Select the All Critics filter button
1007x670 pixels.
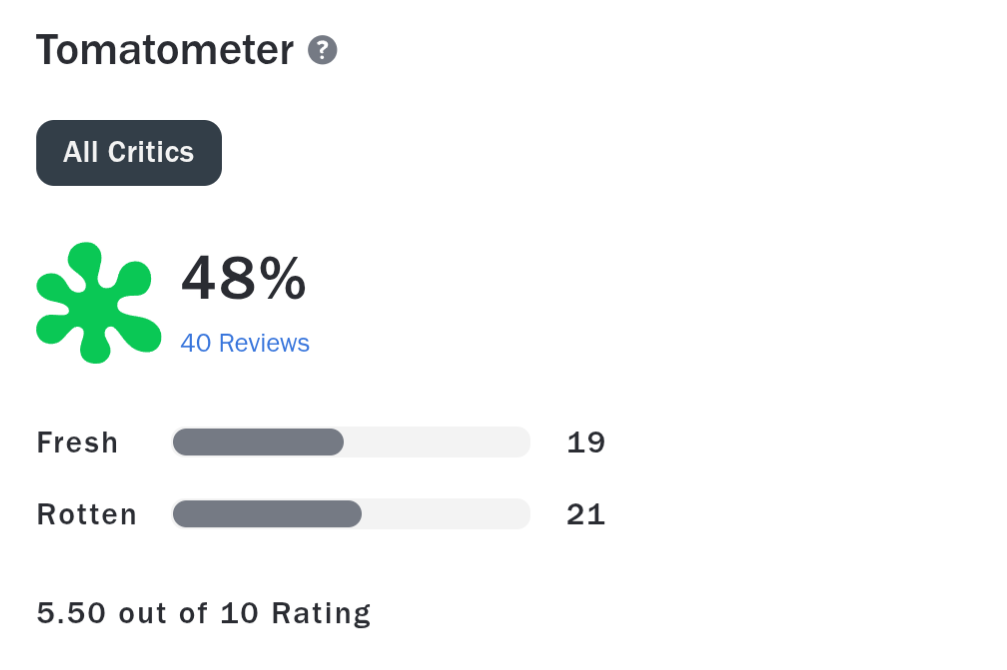click(129, 153)
